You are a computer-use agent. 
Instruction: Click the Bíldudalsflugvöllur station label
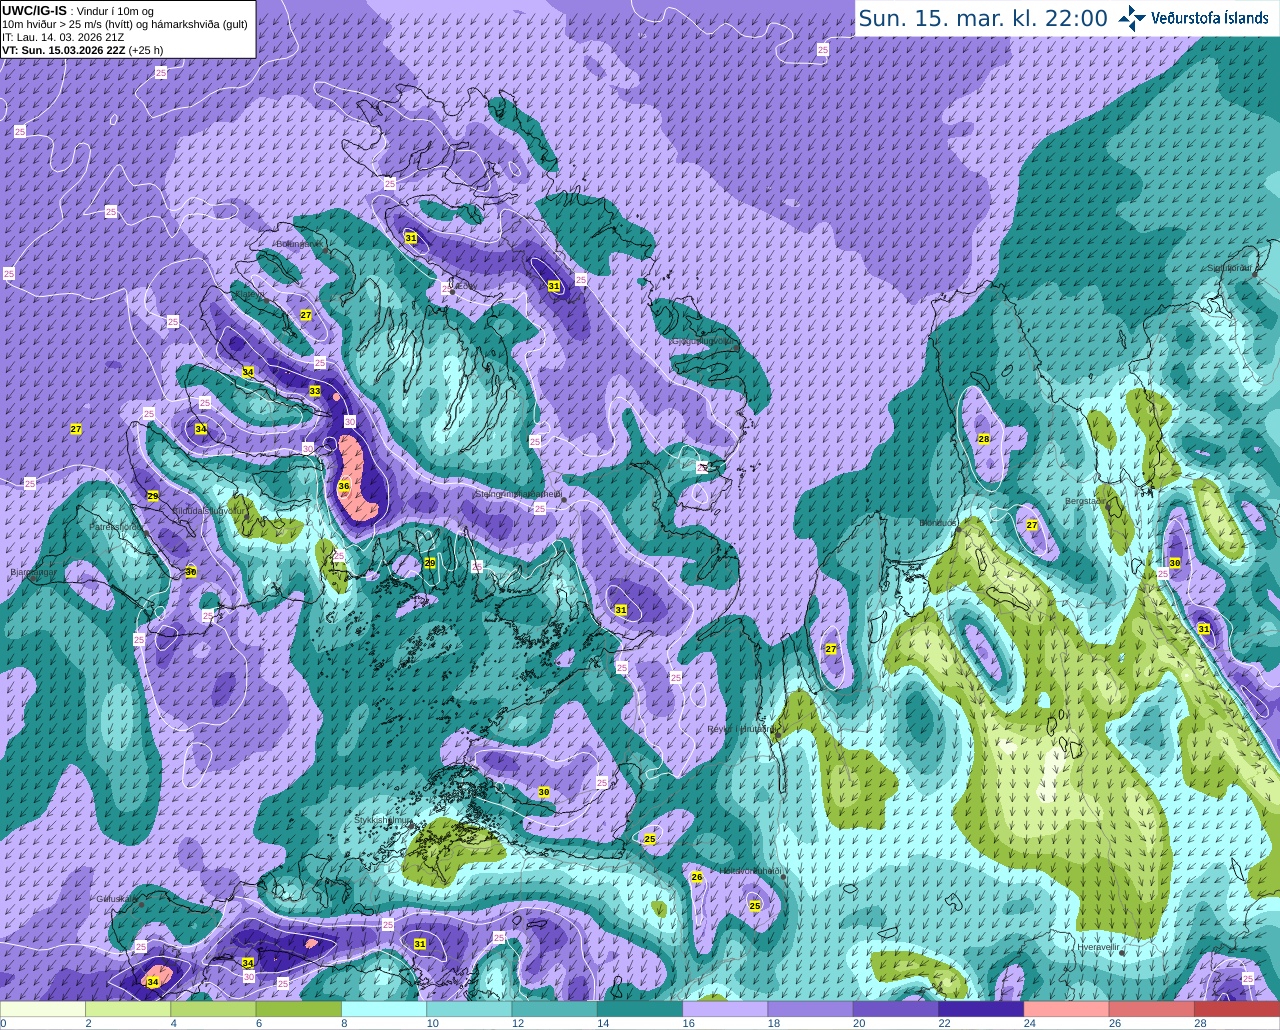coord(208,509)
